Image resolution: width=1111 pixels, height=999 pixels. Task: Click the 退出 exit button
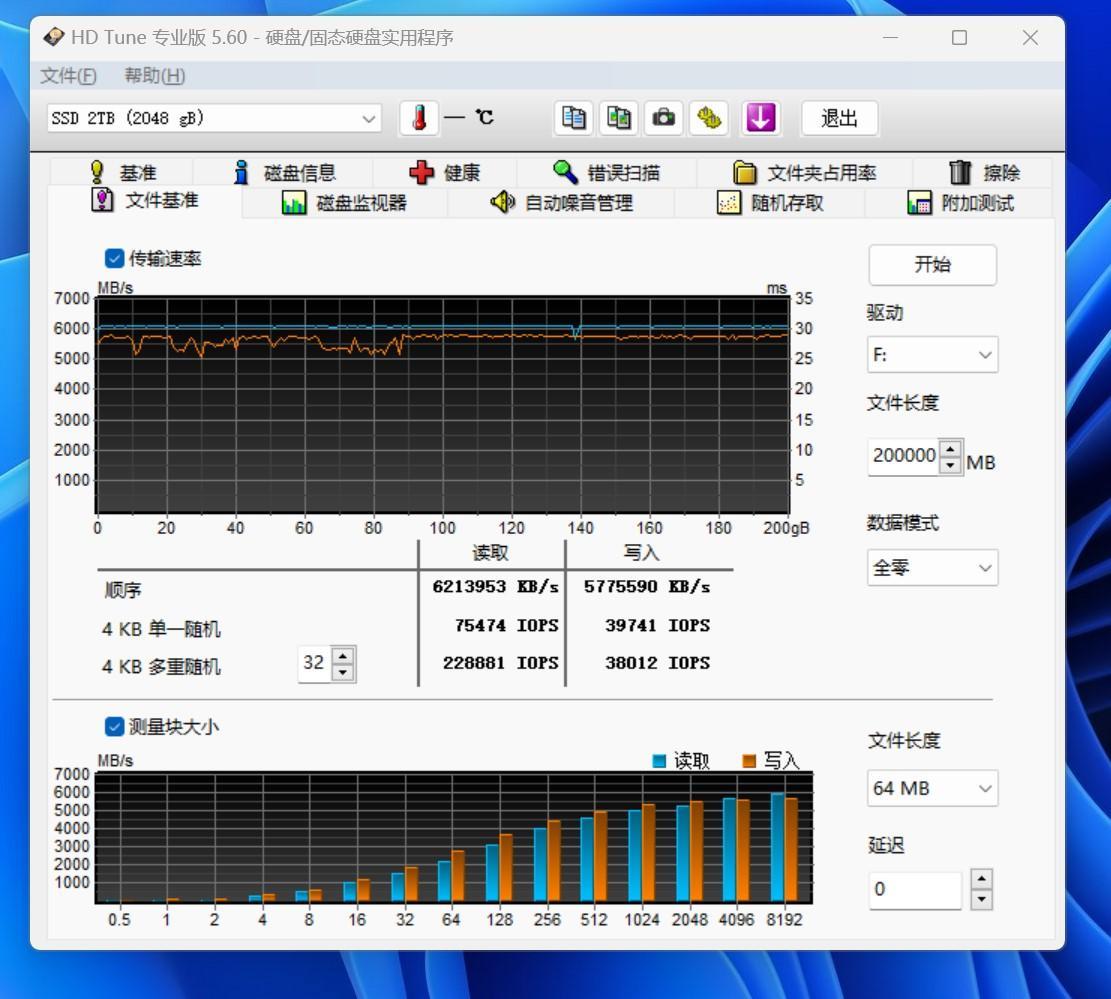click(x=840, y=118)
